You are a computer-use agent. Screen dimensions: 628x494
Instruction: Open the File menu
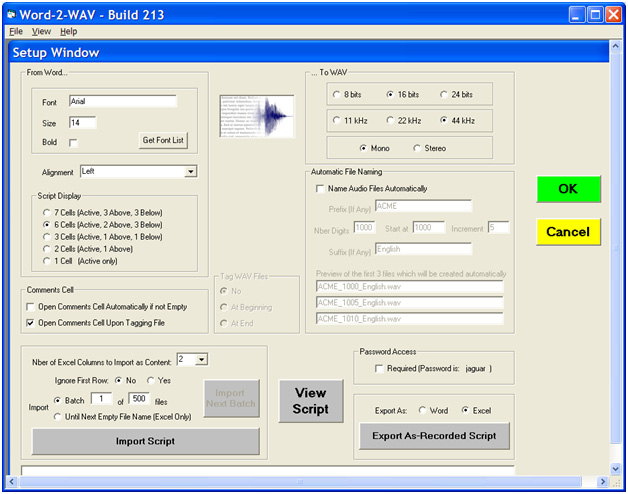pyautogui.click(x=16, y=31)
